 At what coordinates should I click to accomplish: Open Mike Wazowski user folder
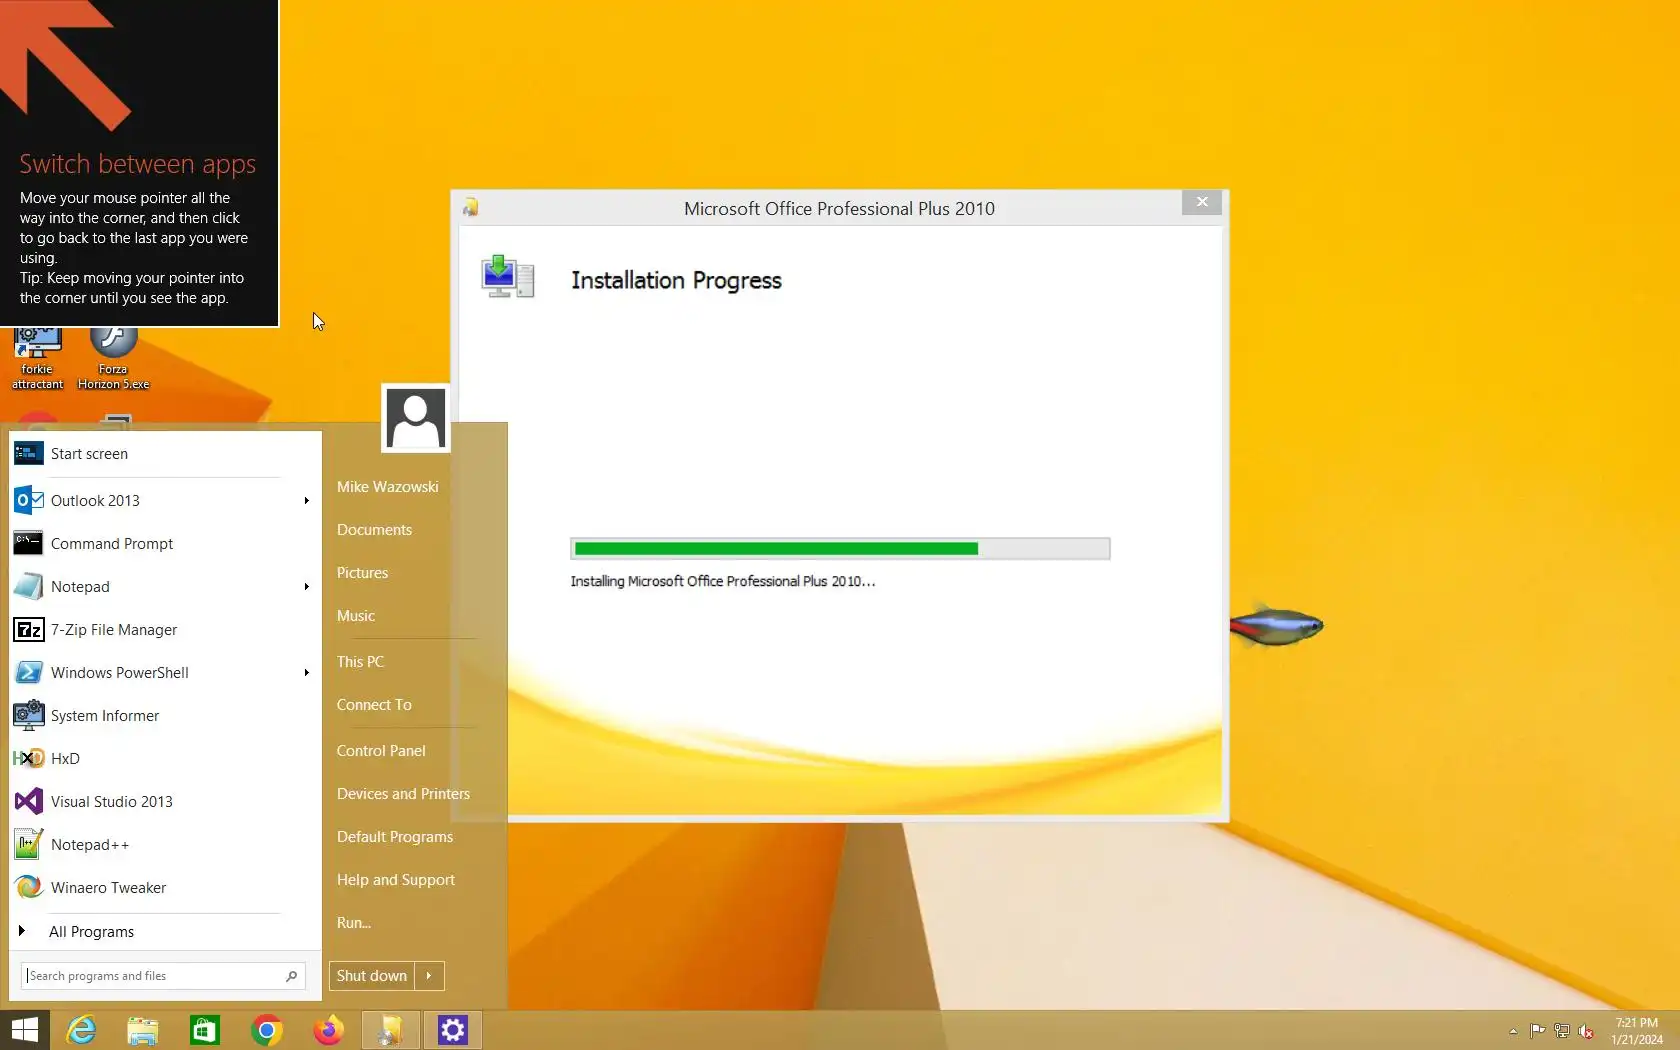coord(388,487)
